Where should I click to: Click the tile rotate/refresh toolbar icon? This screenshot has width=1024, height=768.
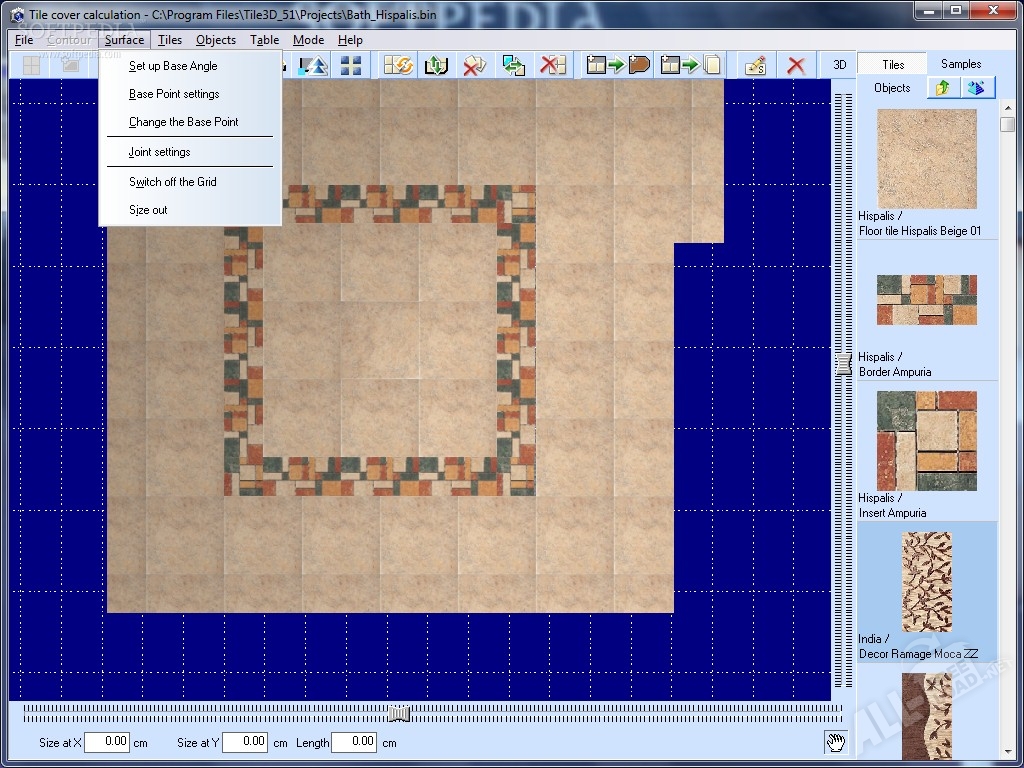coord(398,66)
